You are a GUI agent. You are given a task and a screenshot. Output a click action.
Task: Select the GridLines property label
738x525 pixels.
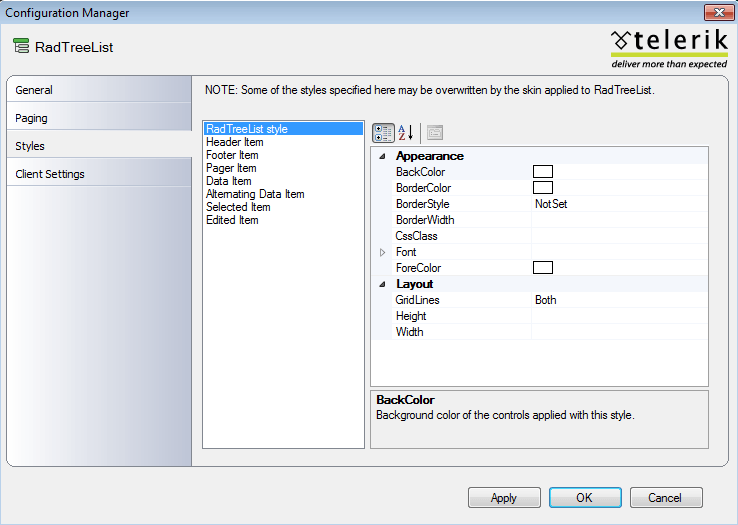click(x=417, y=300)
